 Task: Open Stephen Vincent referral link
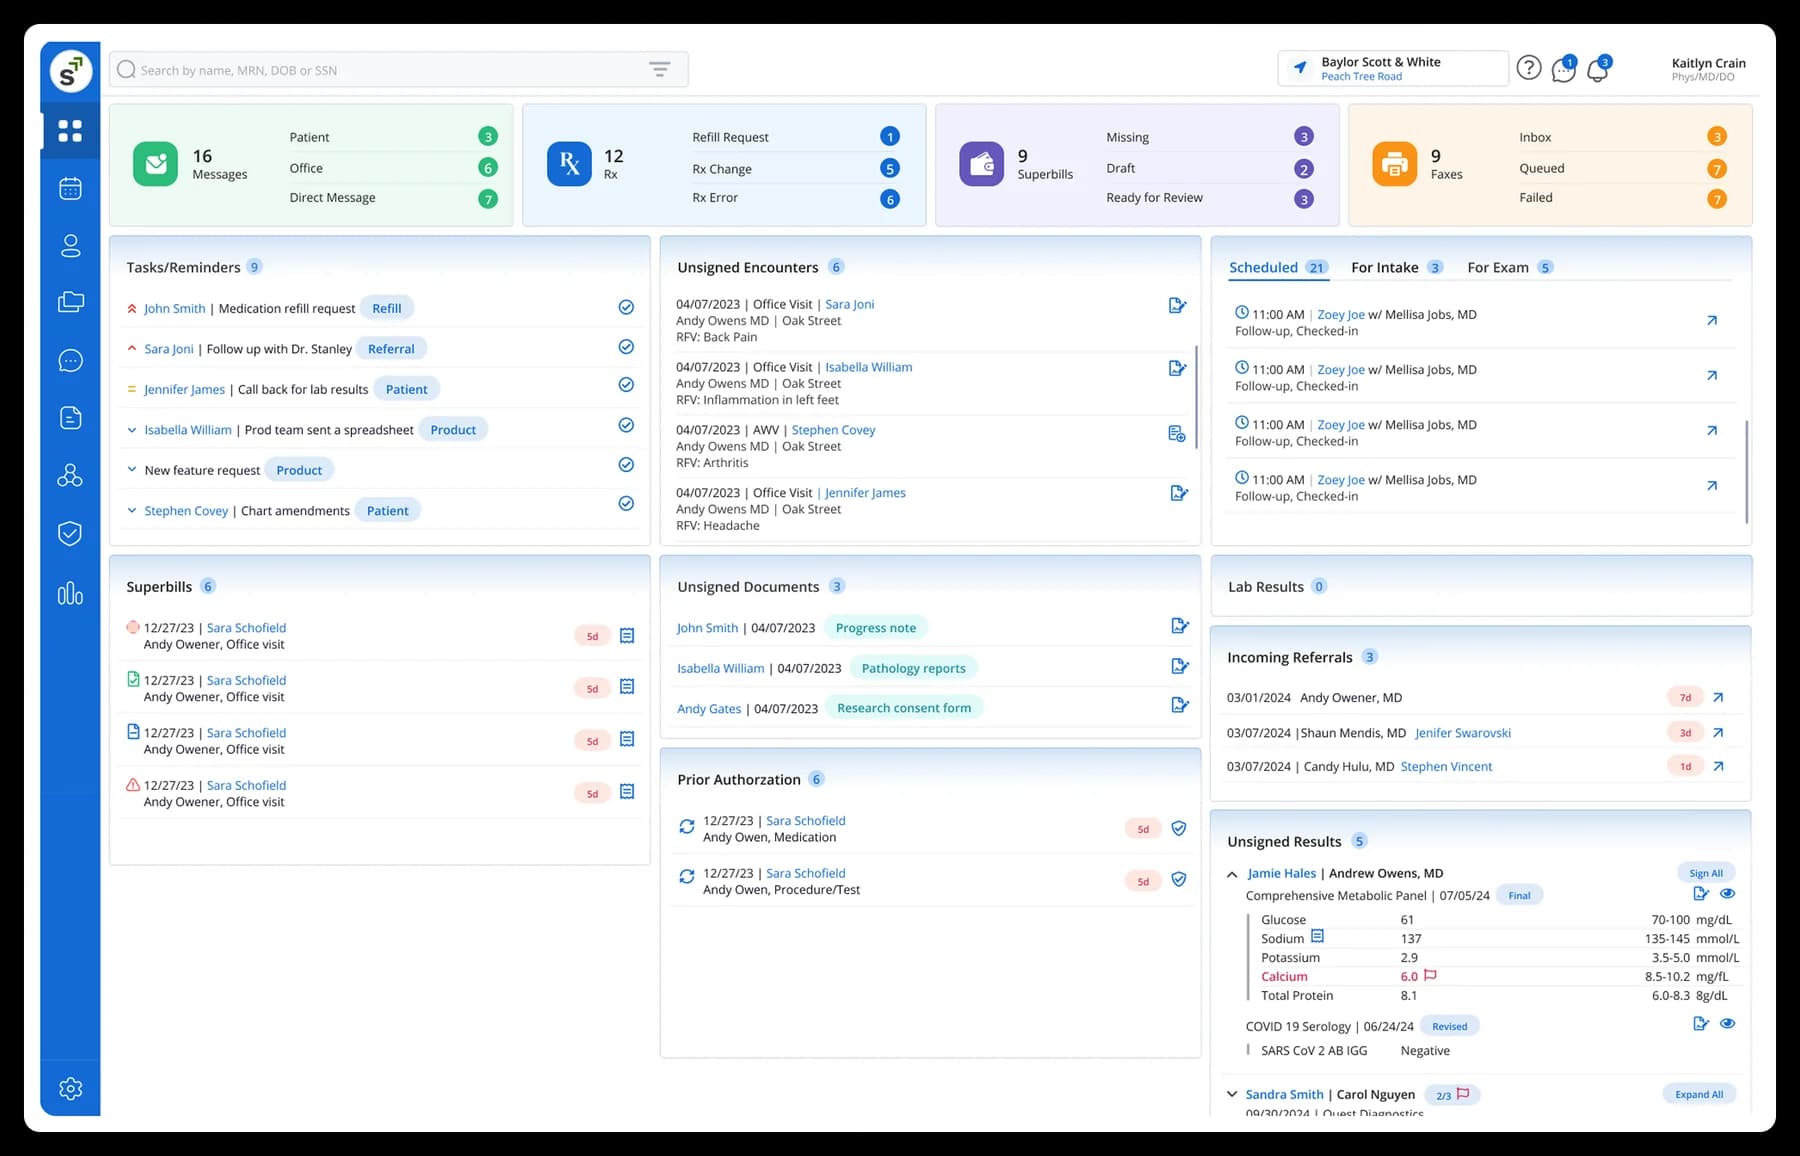pyautogui.click(x=1446, y=767)
